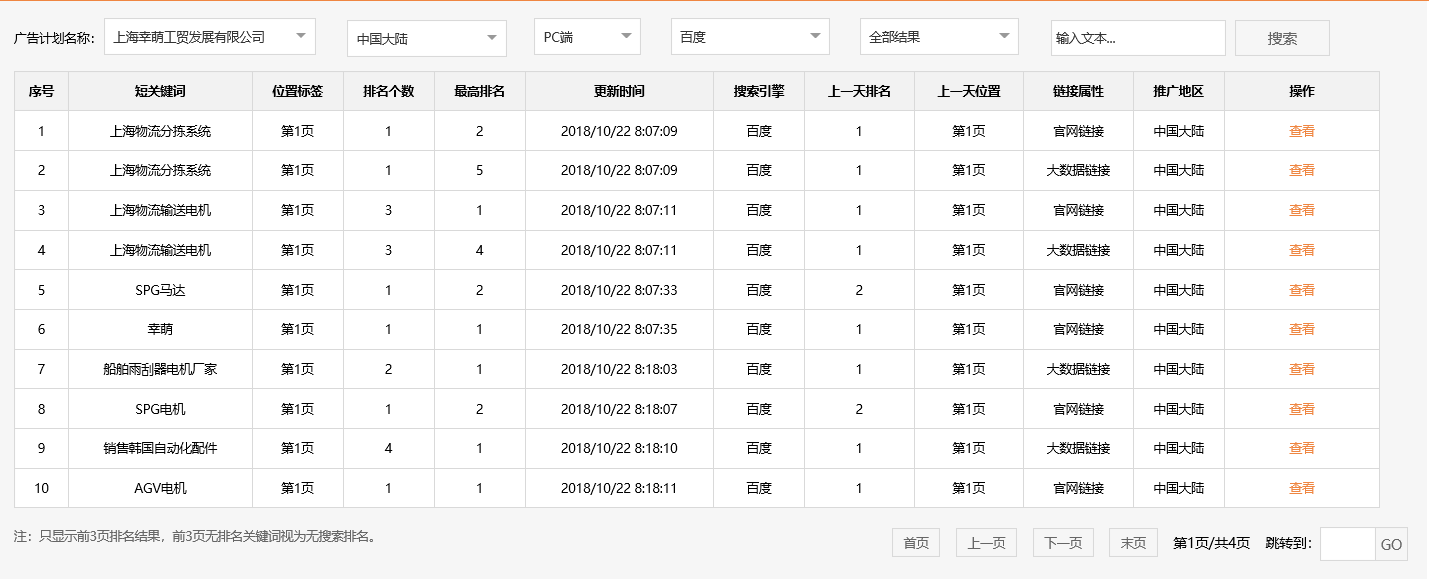This screenshot has width=1429, height=579.
Task: Expand the 百度 search engine dropdown
Action: point(750,36)
